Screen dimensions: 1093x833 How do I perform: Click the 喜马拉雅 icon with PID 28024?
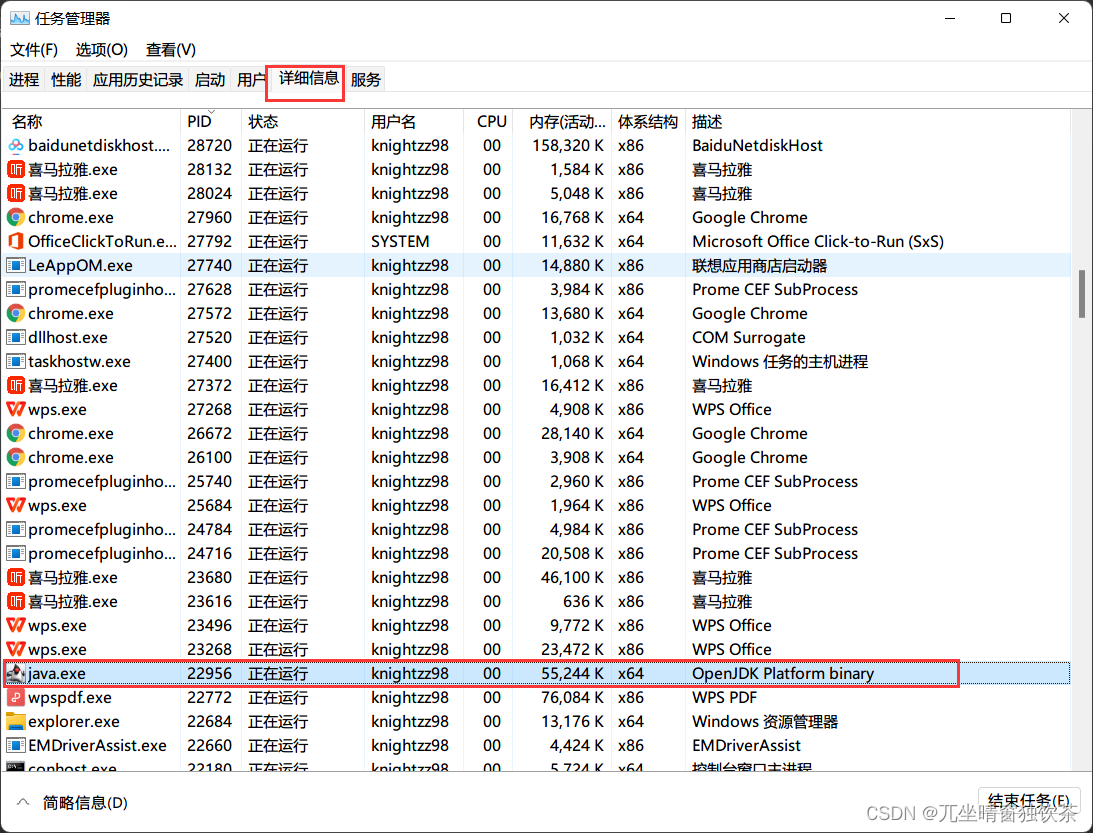click(x=15, y=194)
